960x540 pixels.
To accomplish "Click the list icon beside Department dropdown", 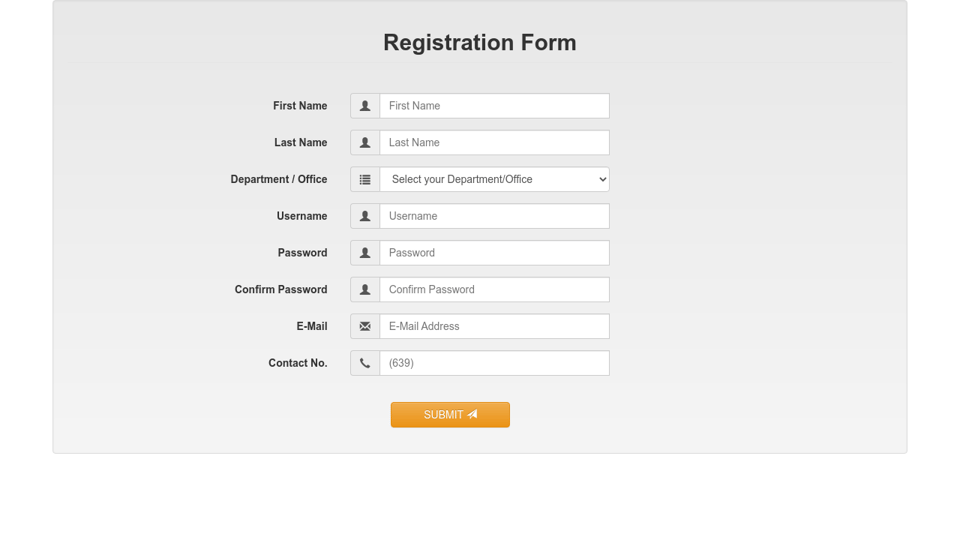I will click(x=365, y=180).
